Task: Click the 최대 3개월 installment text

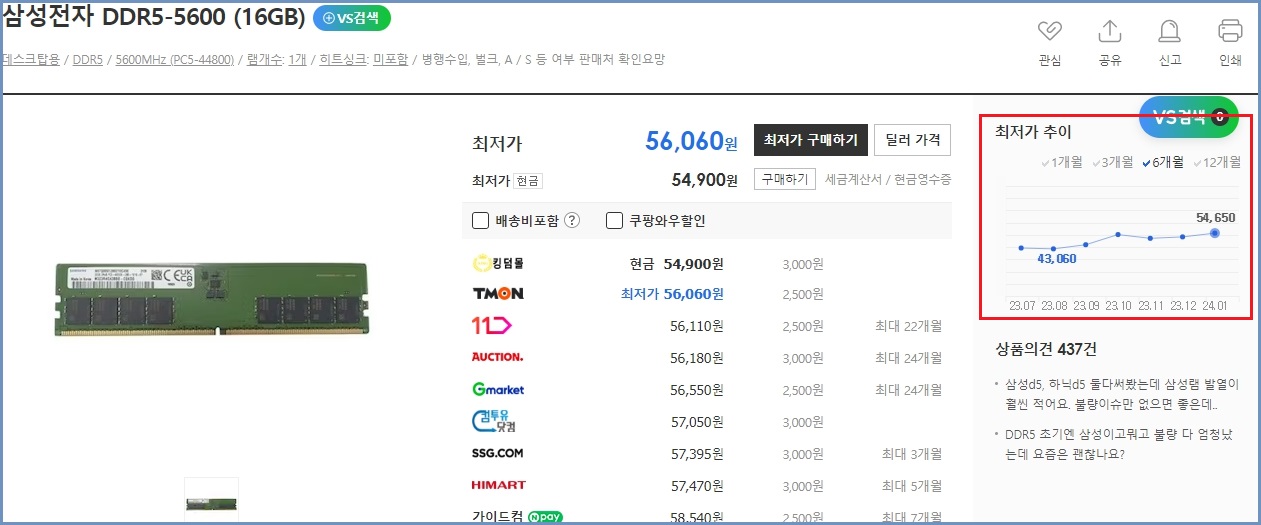Action: (x=911, y=453)
